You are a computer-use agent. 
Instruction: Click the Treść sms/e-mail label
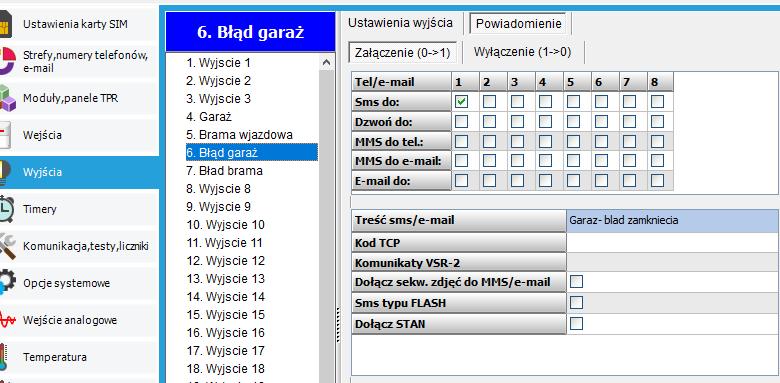pos(459,220)
